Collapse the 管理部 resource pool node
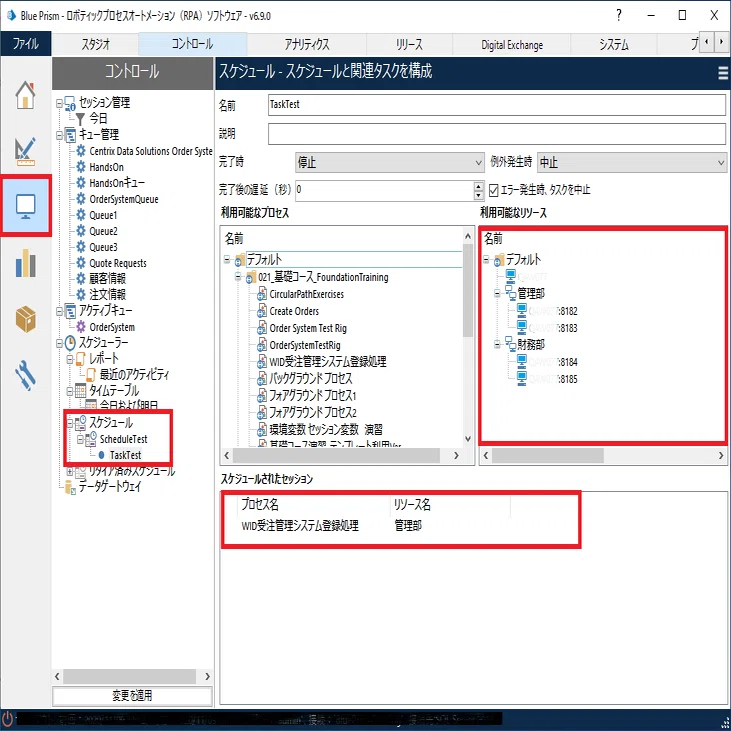 [x=497, y=293]
